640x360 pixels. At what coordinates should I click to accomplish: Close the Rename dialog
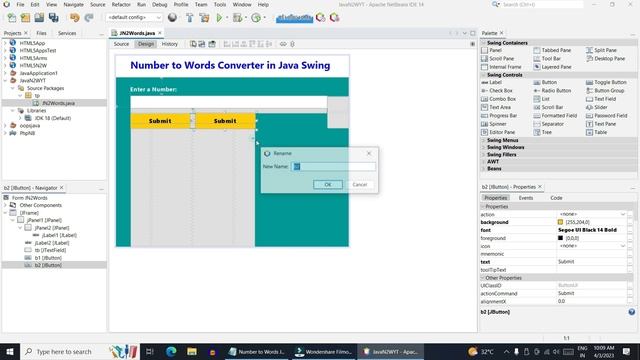pyautogui.click(x=369, y=153)
